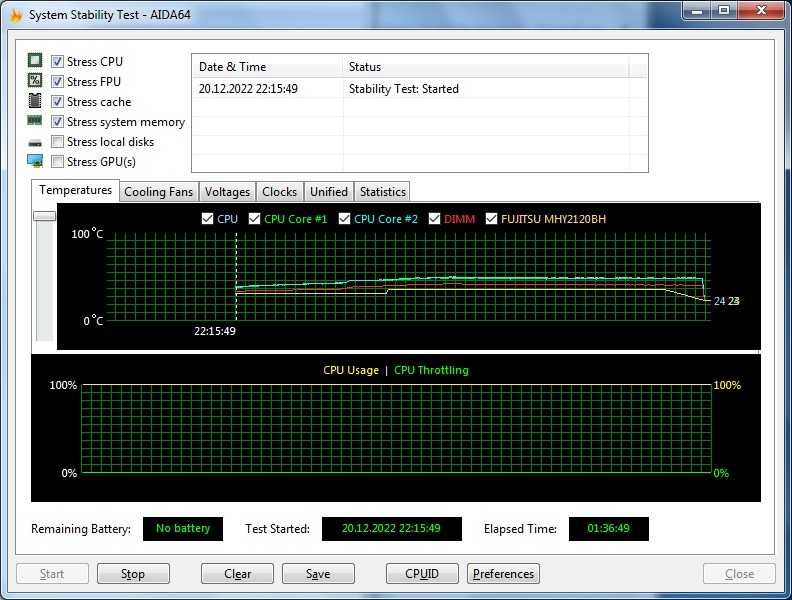Click the Status column header
Image resolution: width=792 pixels, height=600 pixels.
point(486,67)
